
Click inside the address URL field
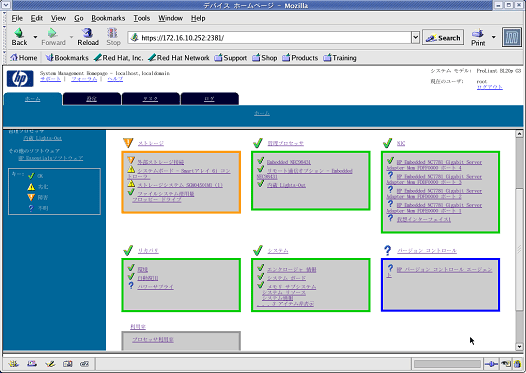coord(269,38)
